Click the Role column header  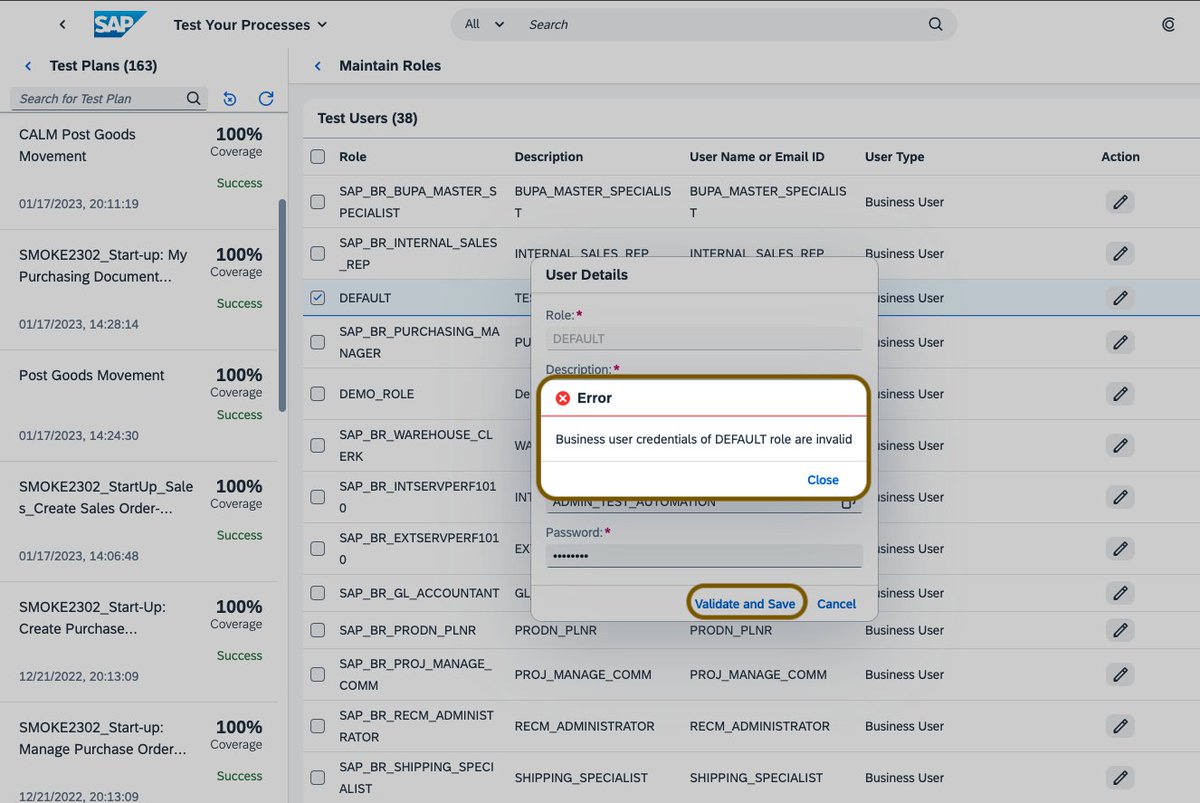click(353, 157)
